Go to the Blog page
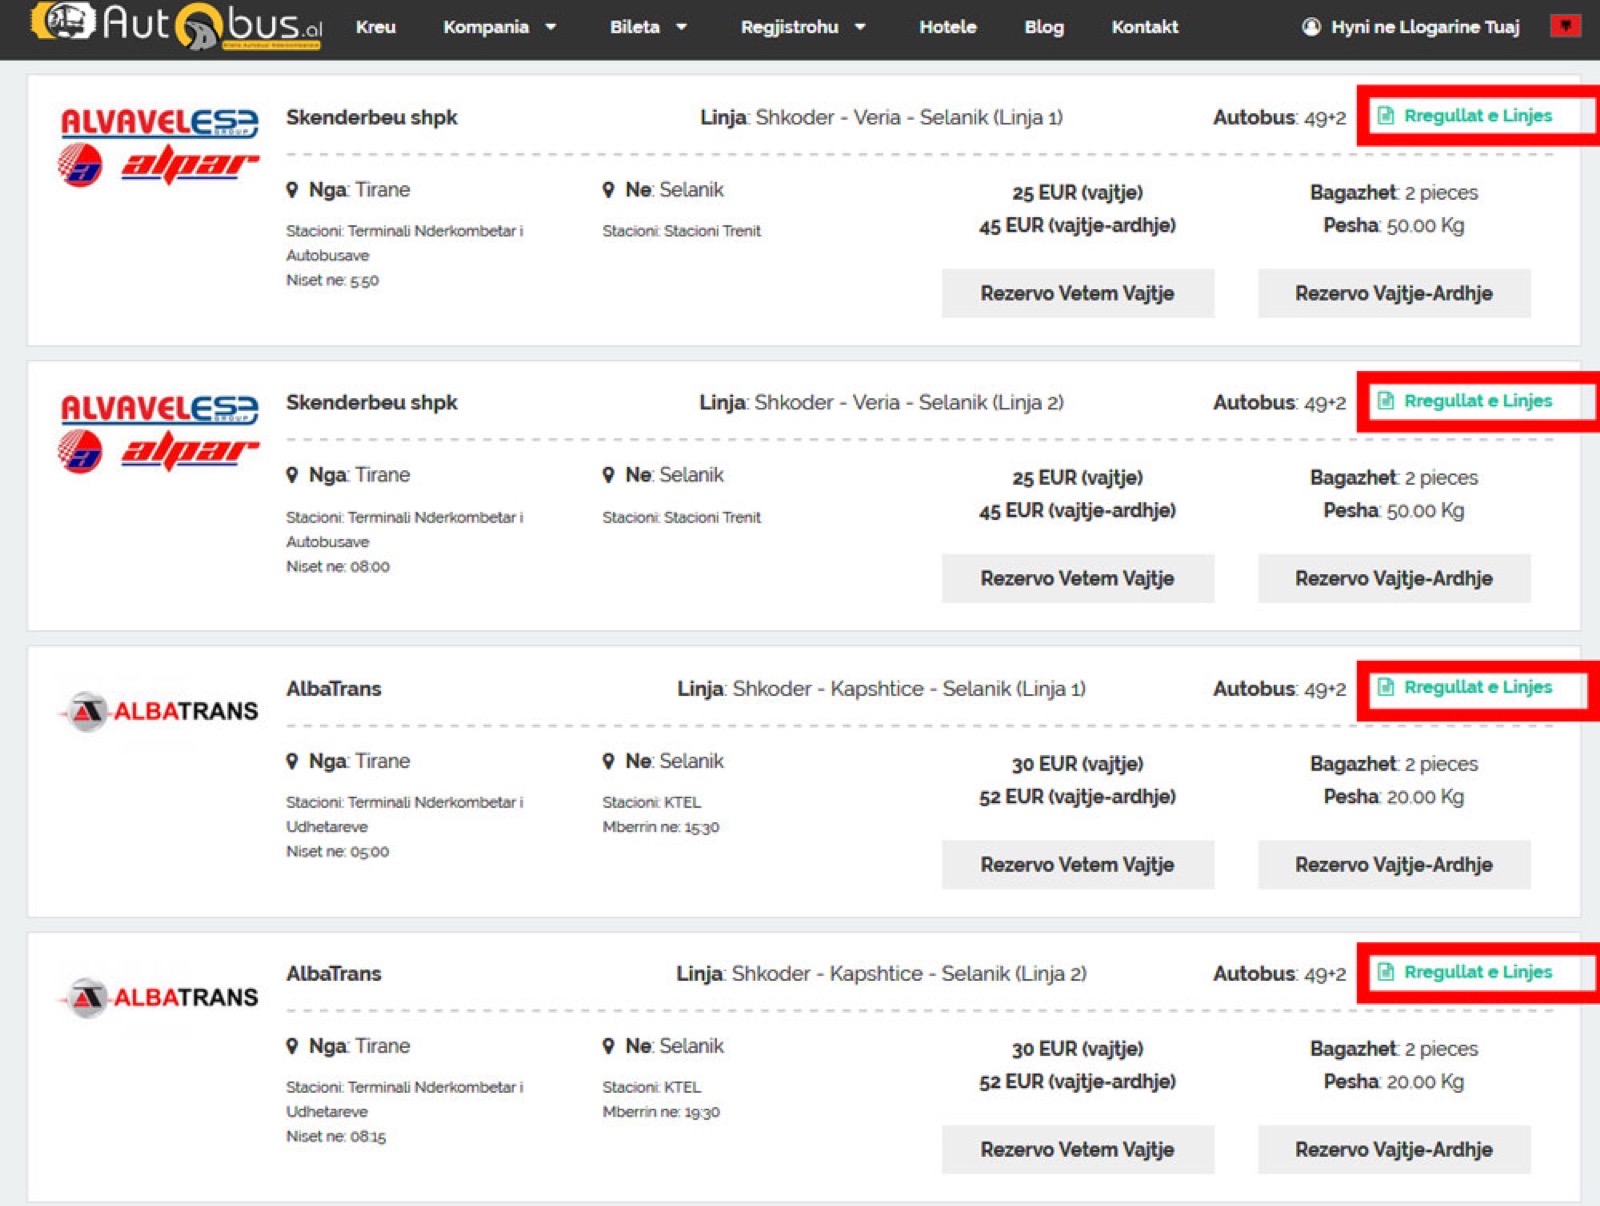Image resolution: width=1600 pixels, height=1206 pixels. tap(1044, 27)
